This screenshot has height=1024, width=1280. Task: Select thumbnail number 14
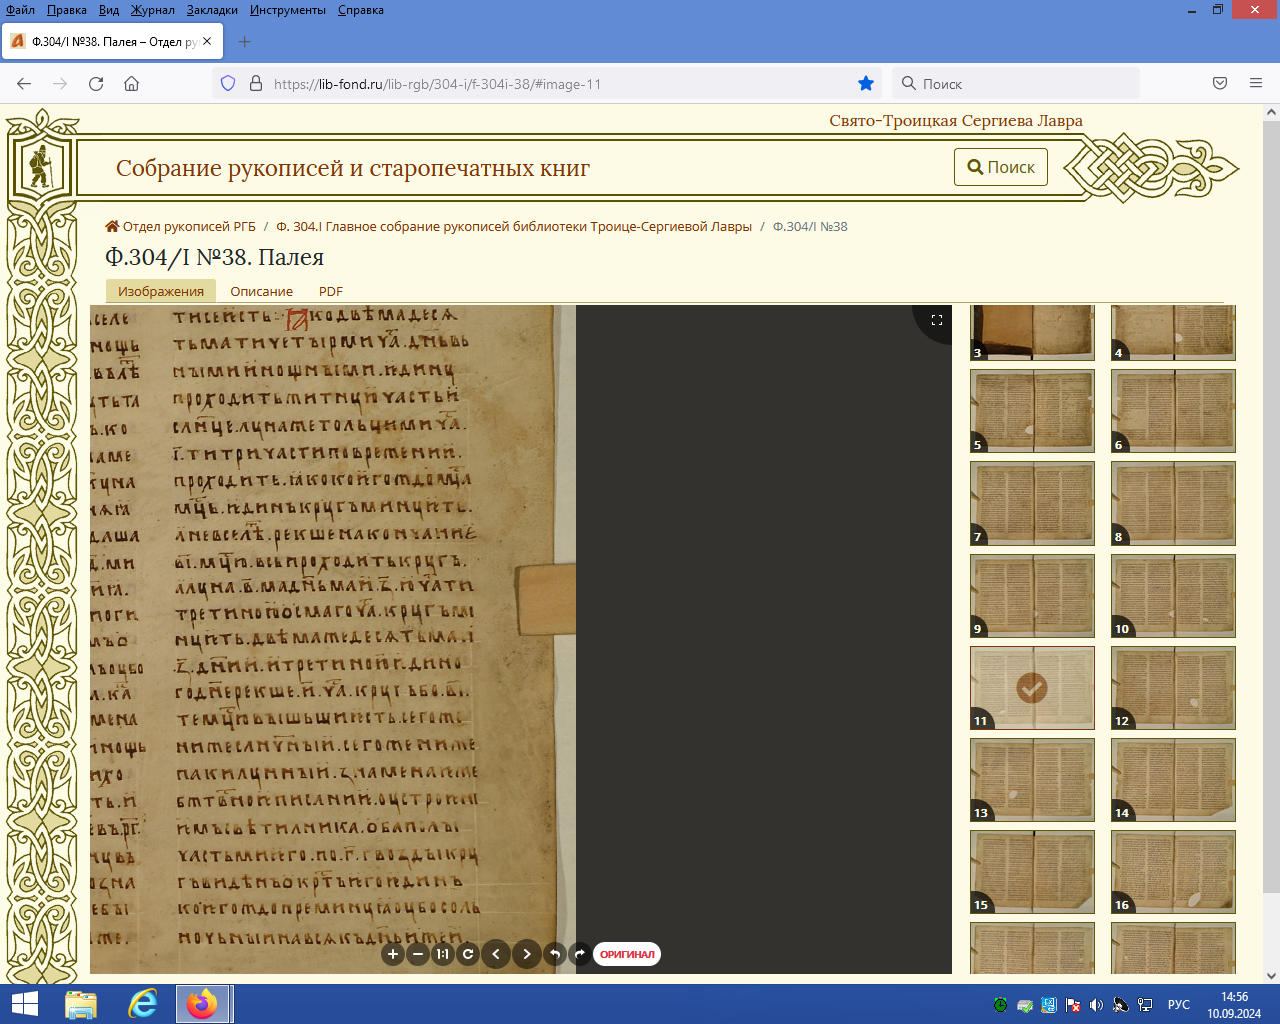[x=1173, y=780]
